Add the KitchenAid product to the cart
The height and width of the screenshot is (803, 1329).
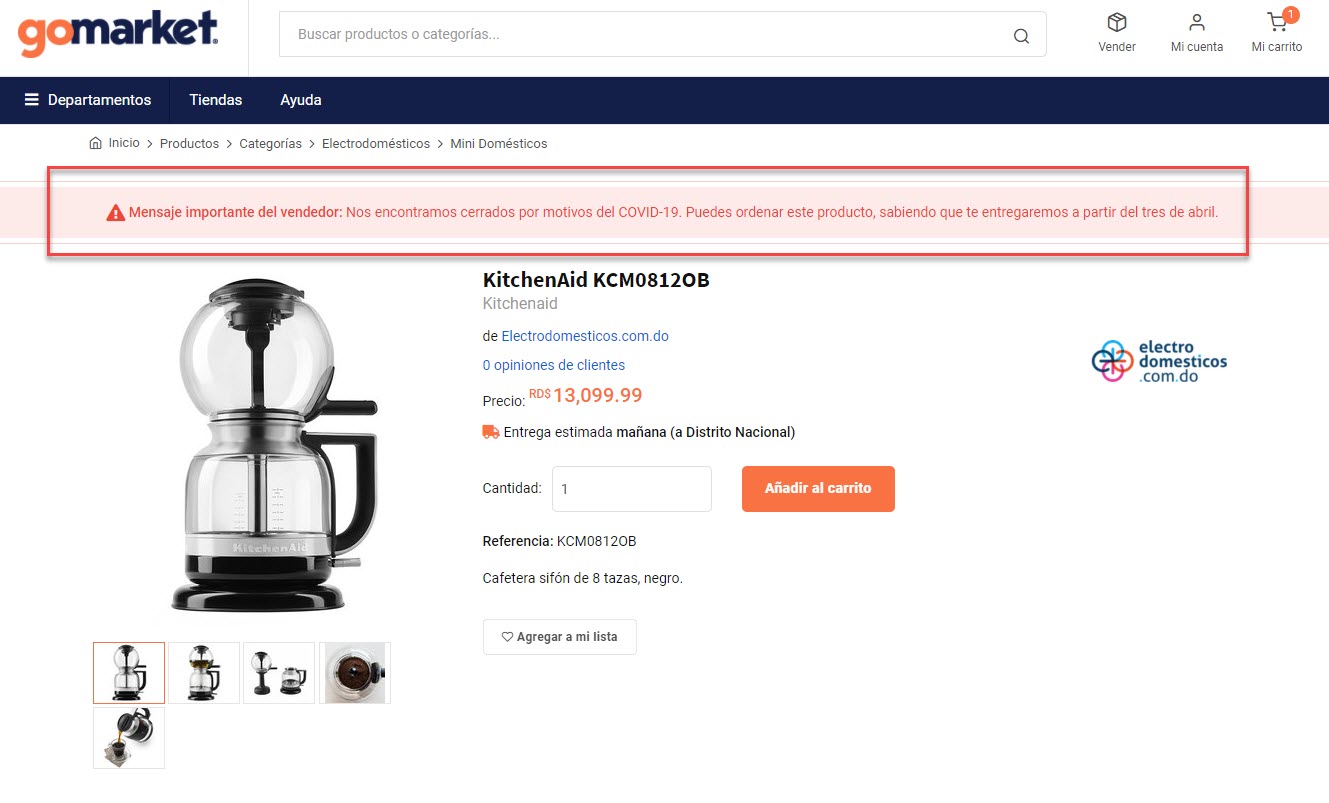coord(818,489)
